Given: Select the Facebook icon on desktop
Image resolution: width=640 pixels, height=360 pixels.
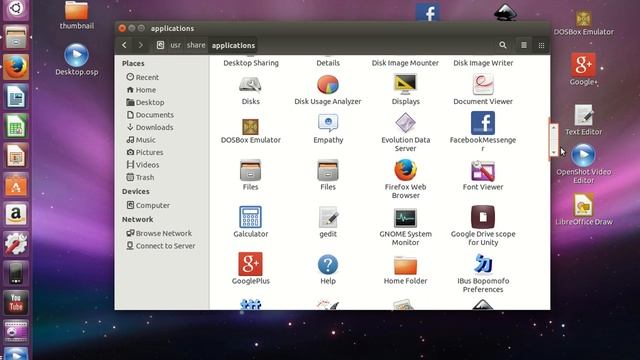Looking at the screenshot, I should [428, 12].
